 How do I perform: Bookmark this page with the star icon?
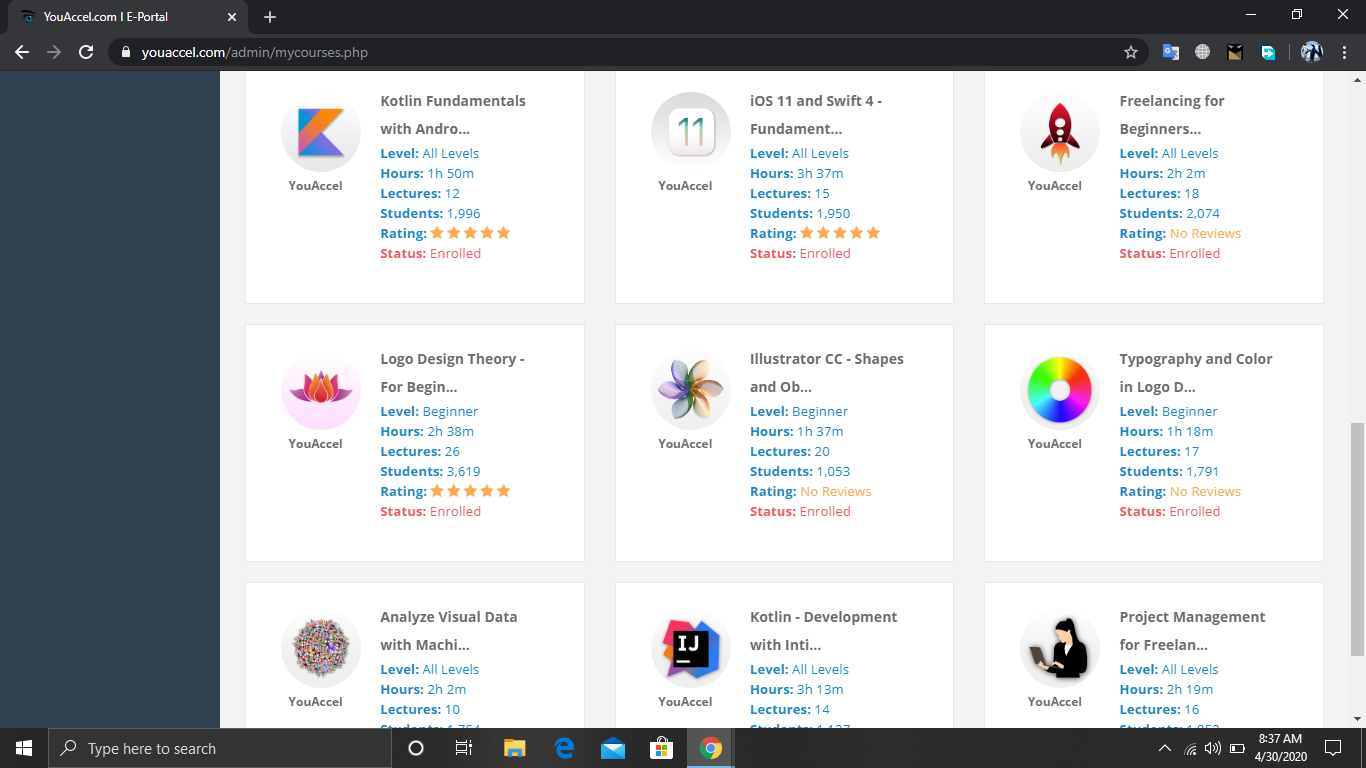coord(1131,52)
